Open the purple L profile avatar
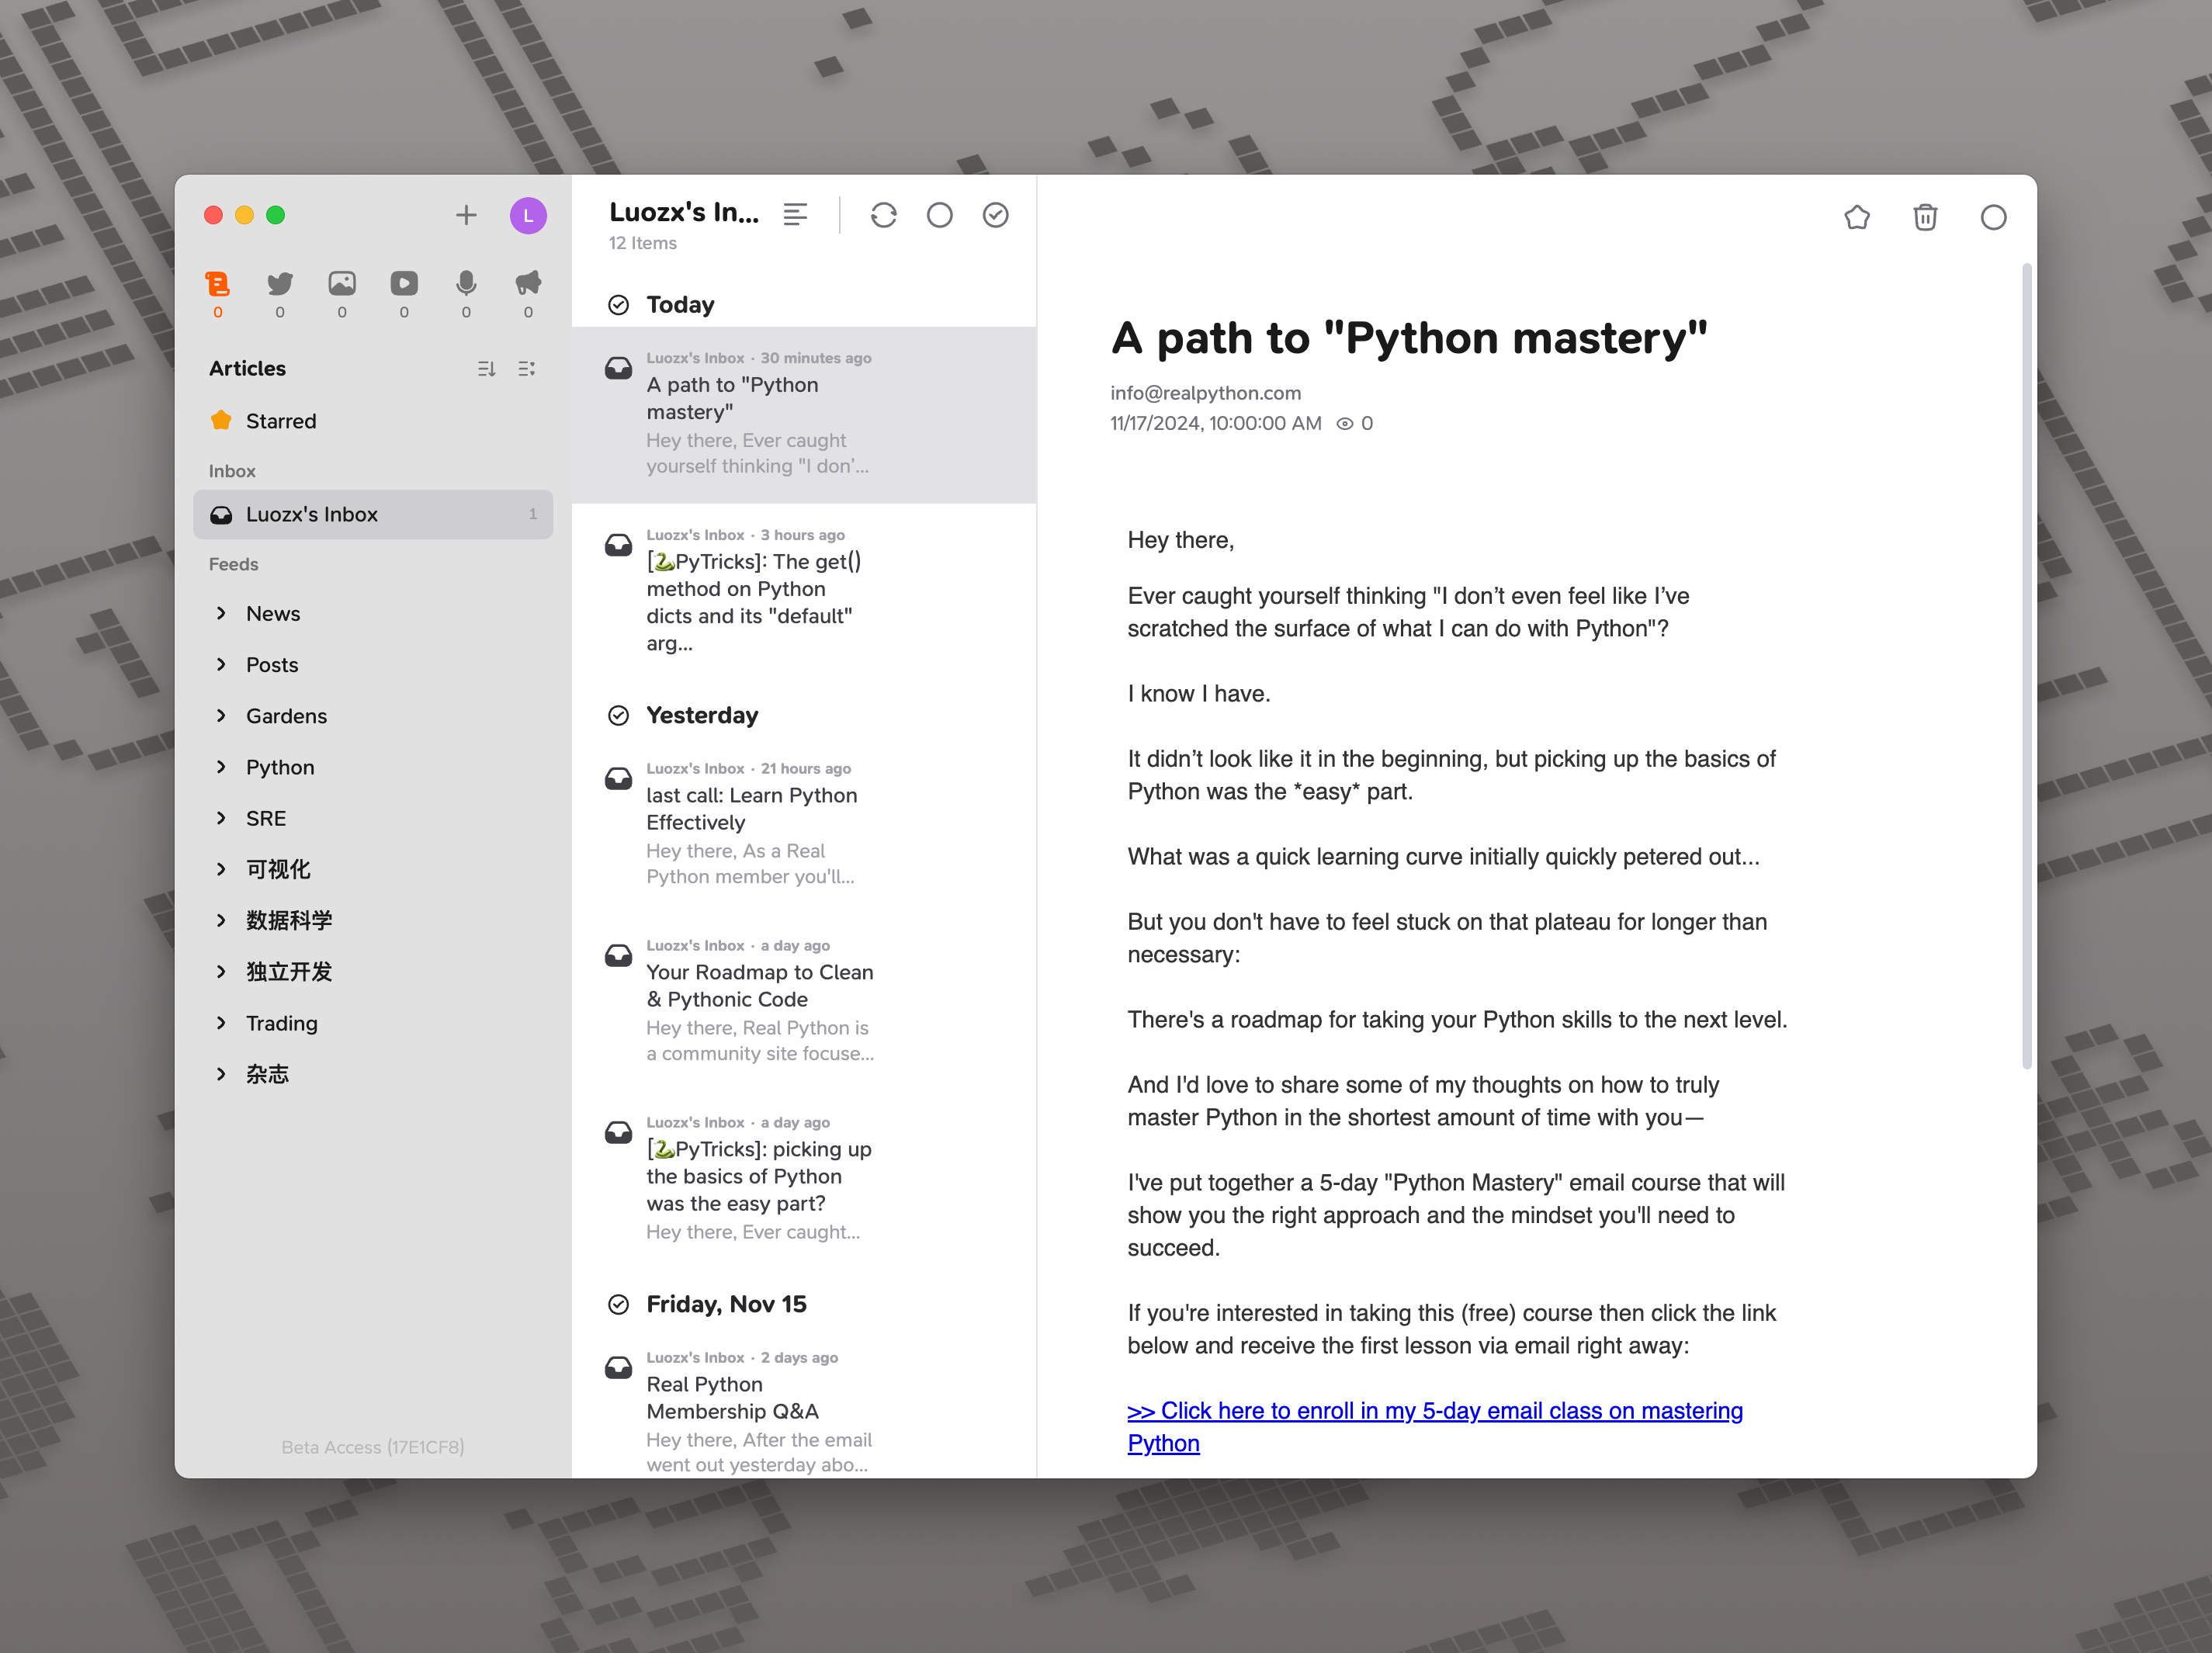 (x=528, y=215)
